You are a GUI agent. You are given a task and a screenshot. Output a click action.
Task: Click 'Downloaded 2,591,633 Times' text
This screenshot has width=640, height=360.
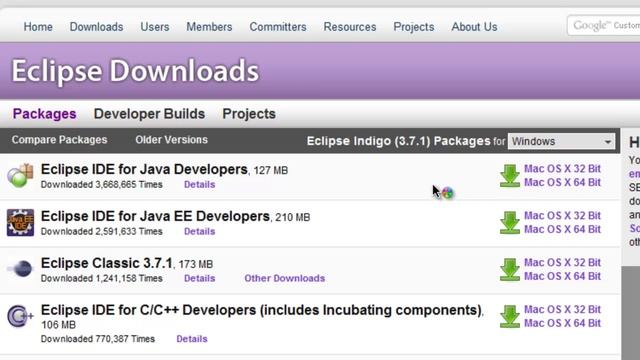(102, 231)
